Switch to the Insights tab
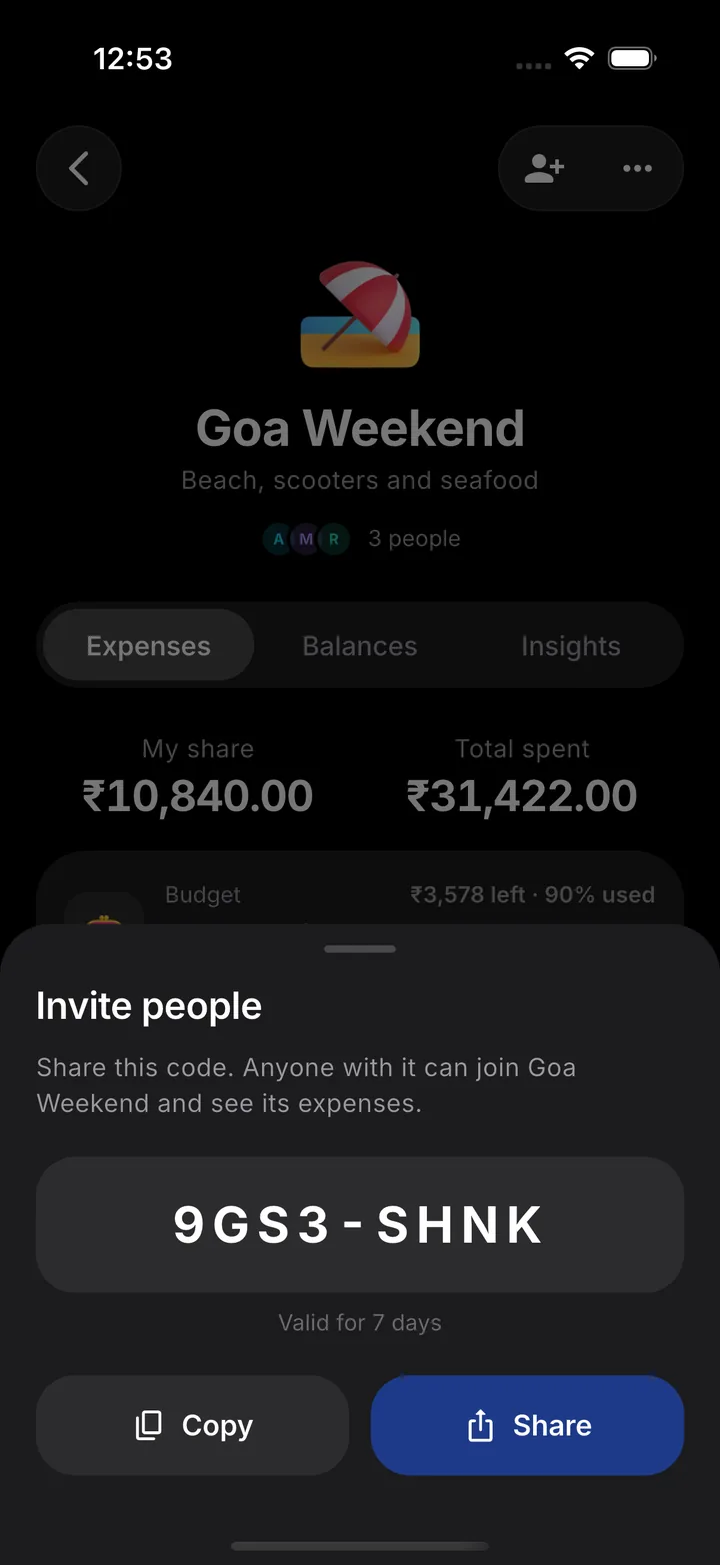The height and width of the screenshot is (1565, 720). pos(571,646)
